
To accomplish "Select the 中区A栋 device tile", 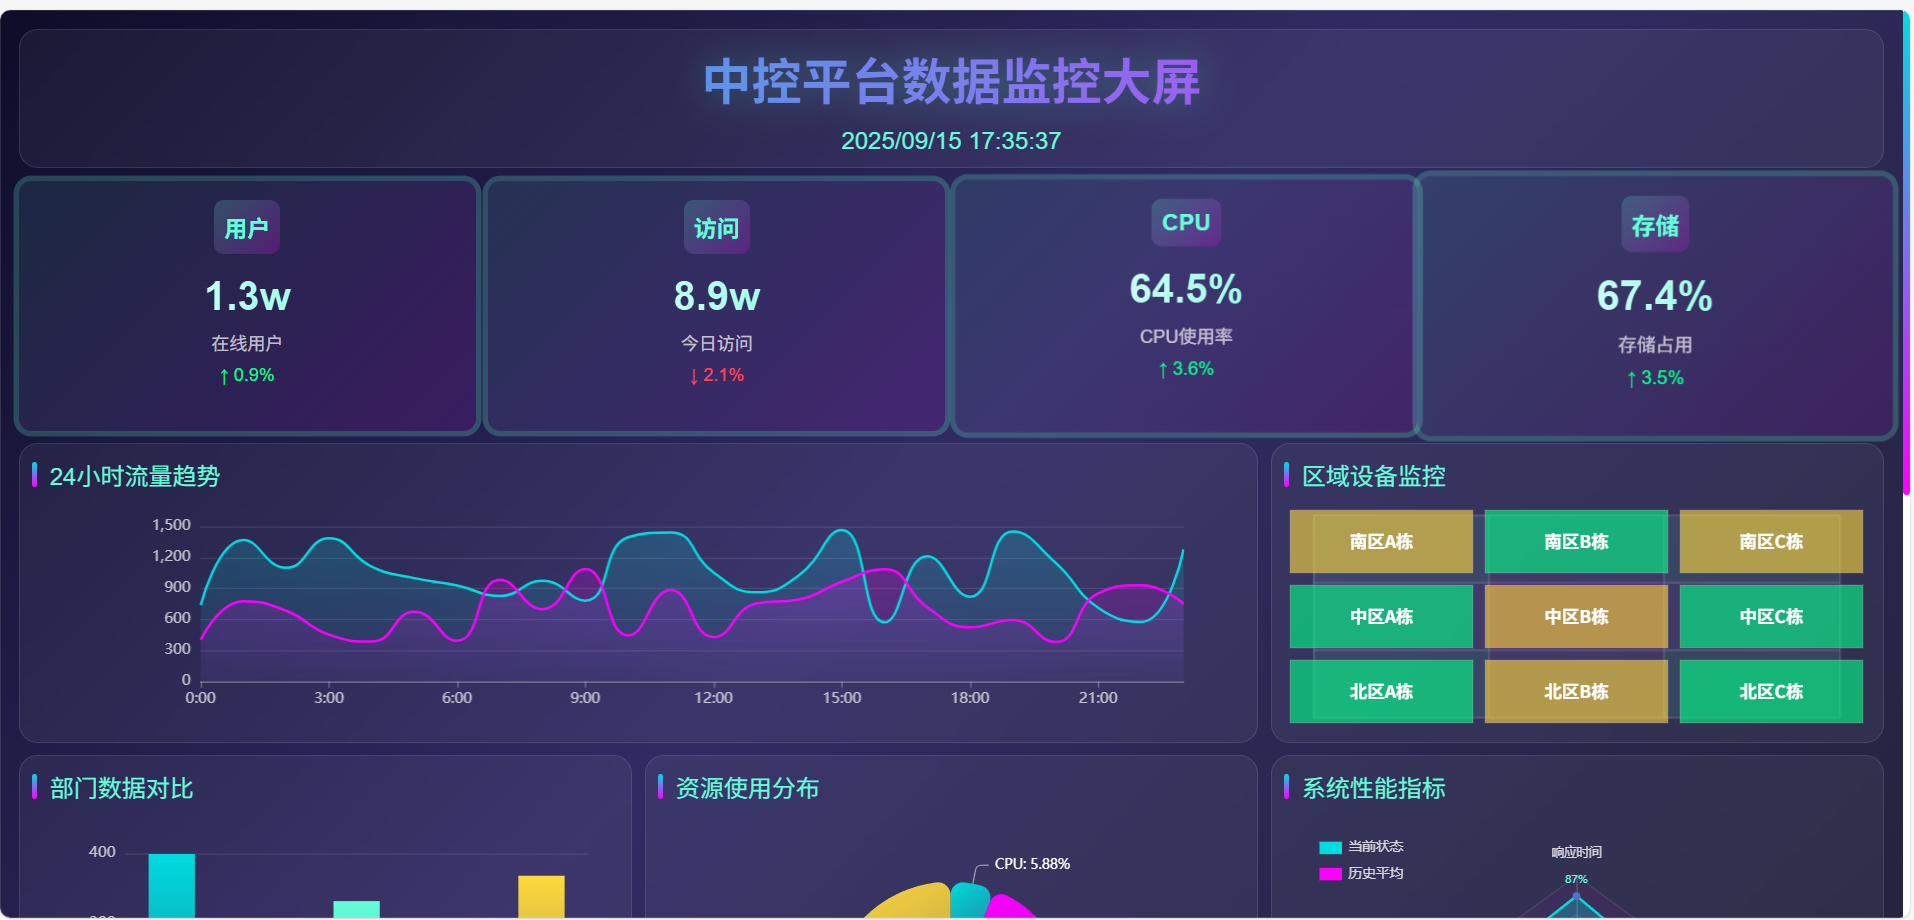I will (1381, 616).
